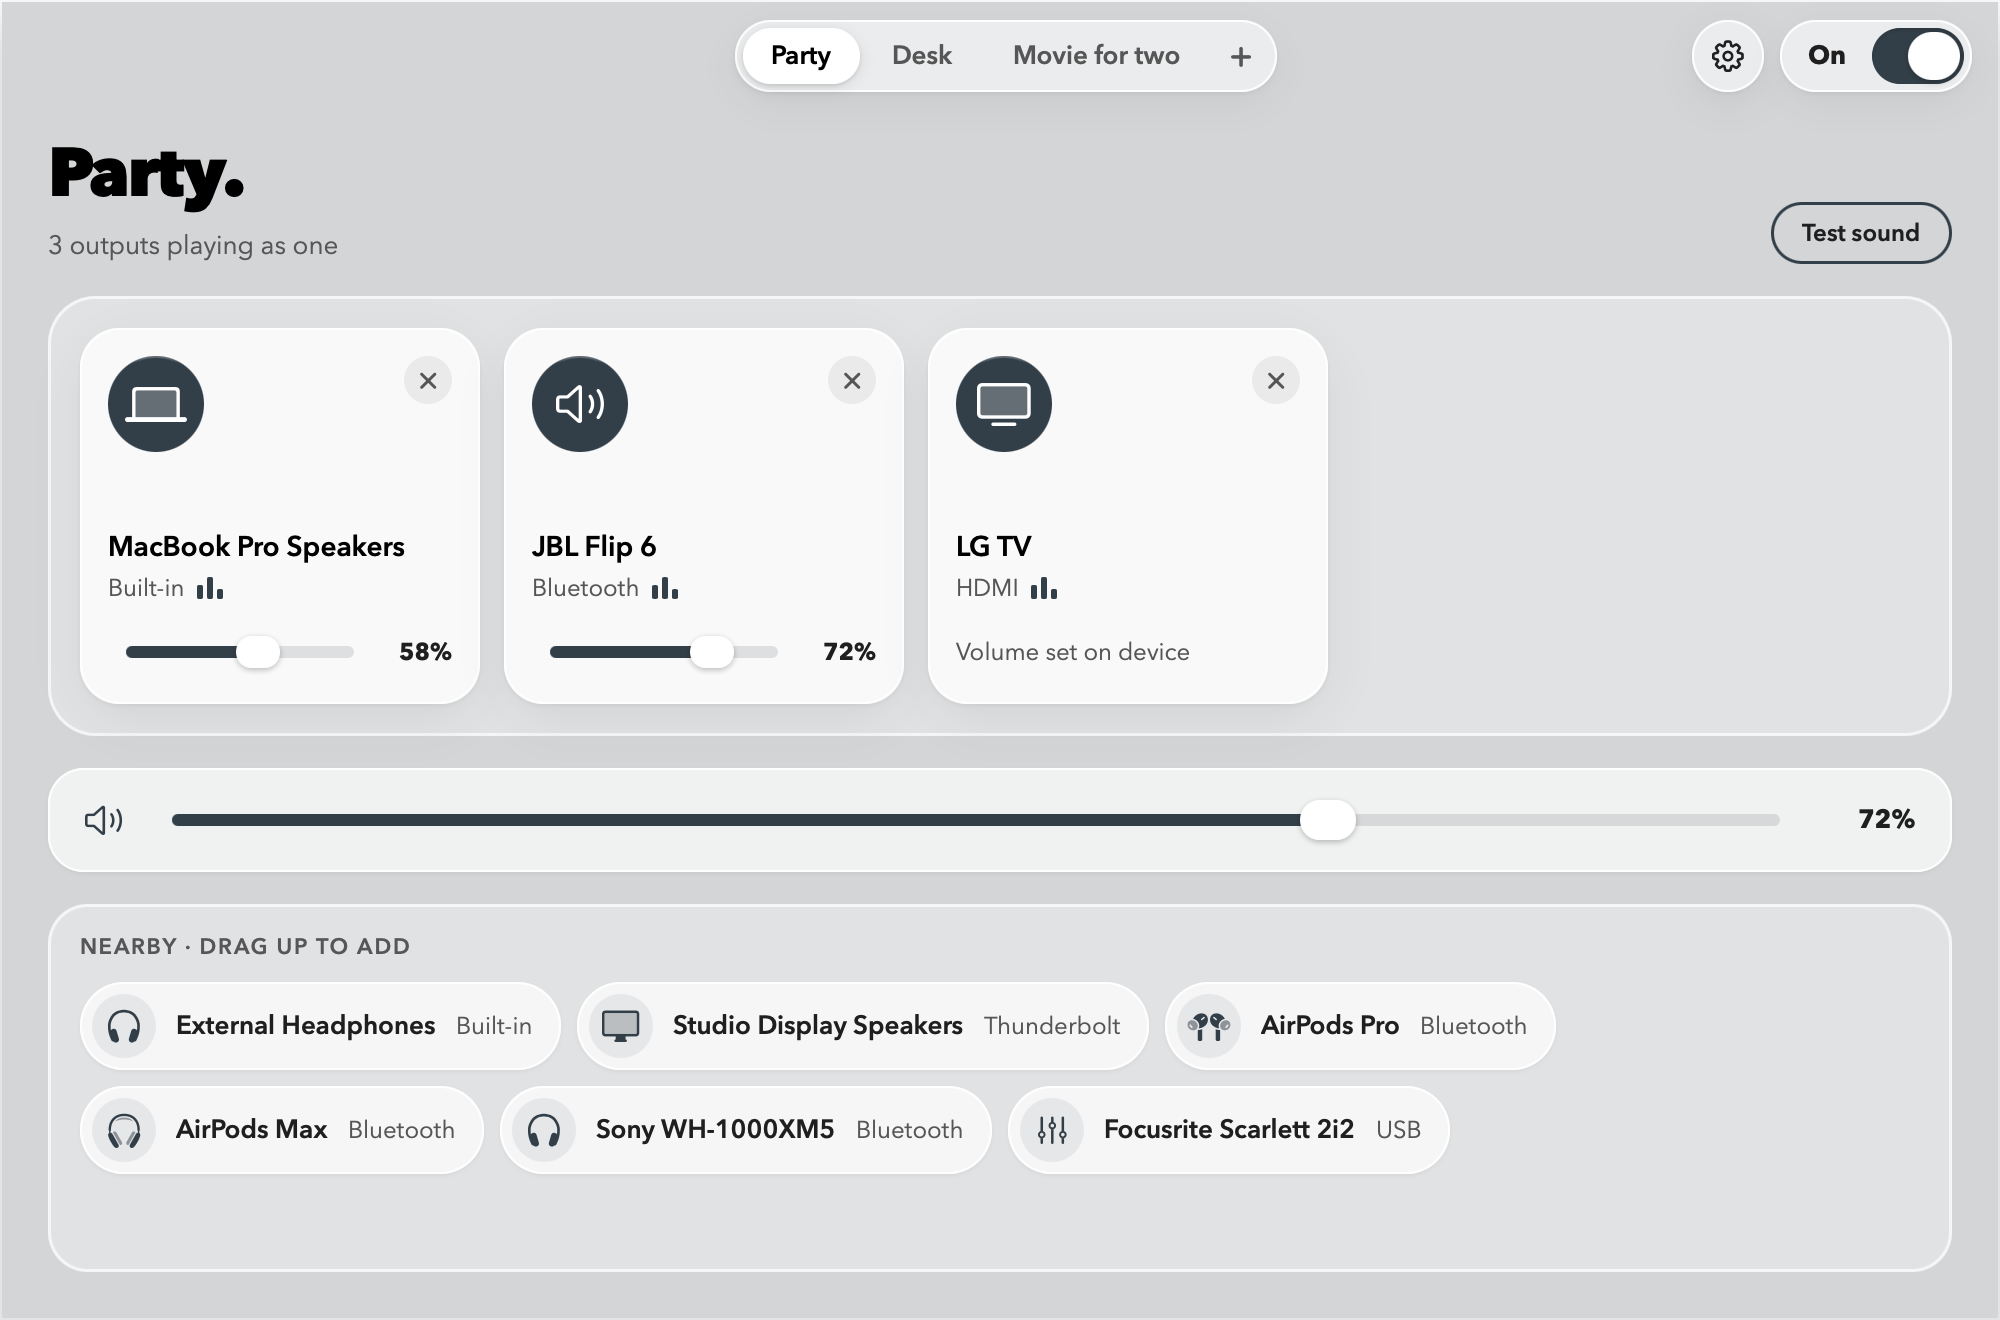This screenshot has width=2000, height=1320.
Task: Switch to the Desk tab
Action: [922, 56]
